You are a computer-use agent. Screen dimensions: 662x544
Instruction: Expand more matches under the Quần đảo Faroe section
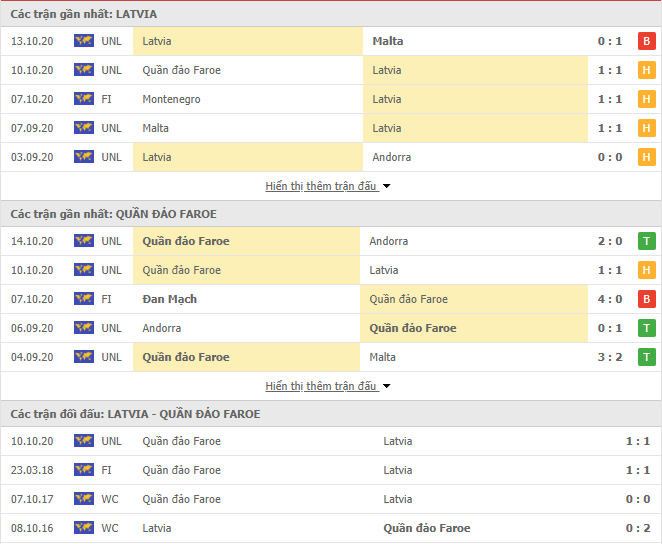(321, 386)
